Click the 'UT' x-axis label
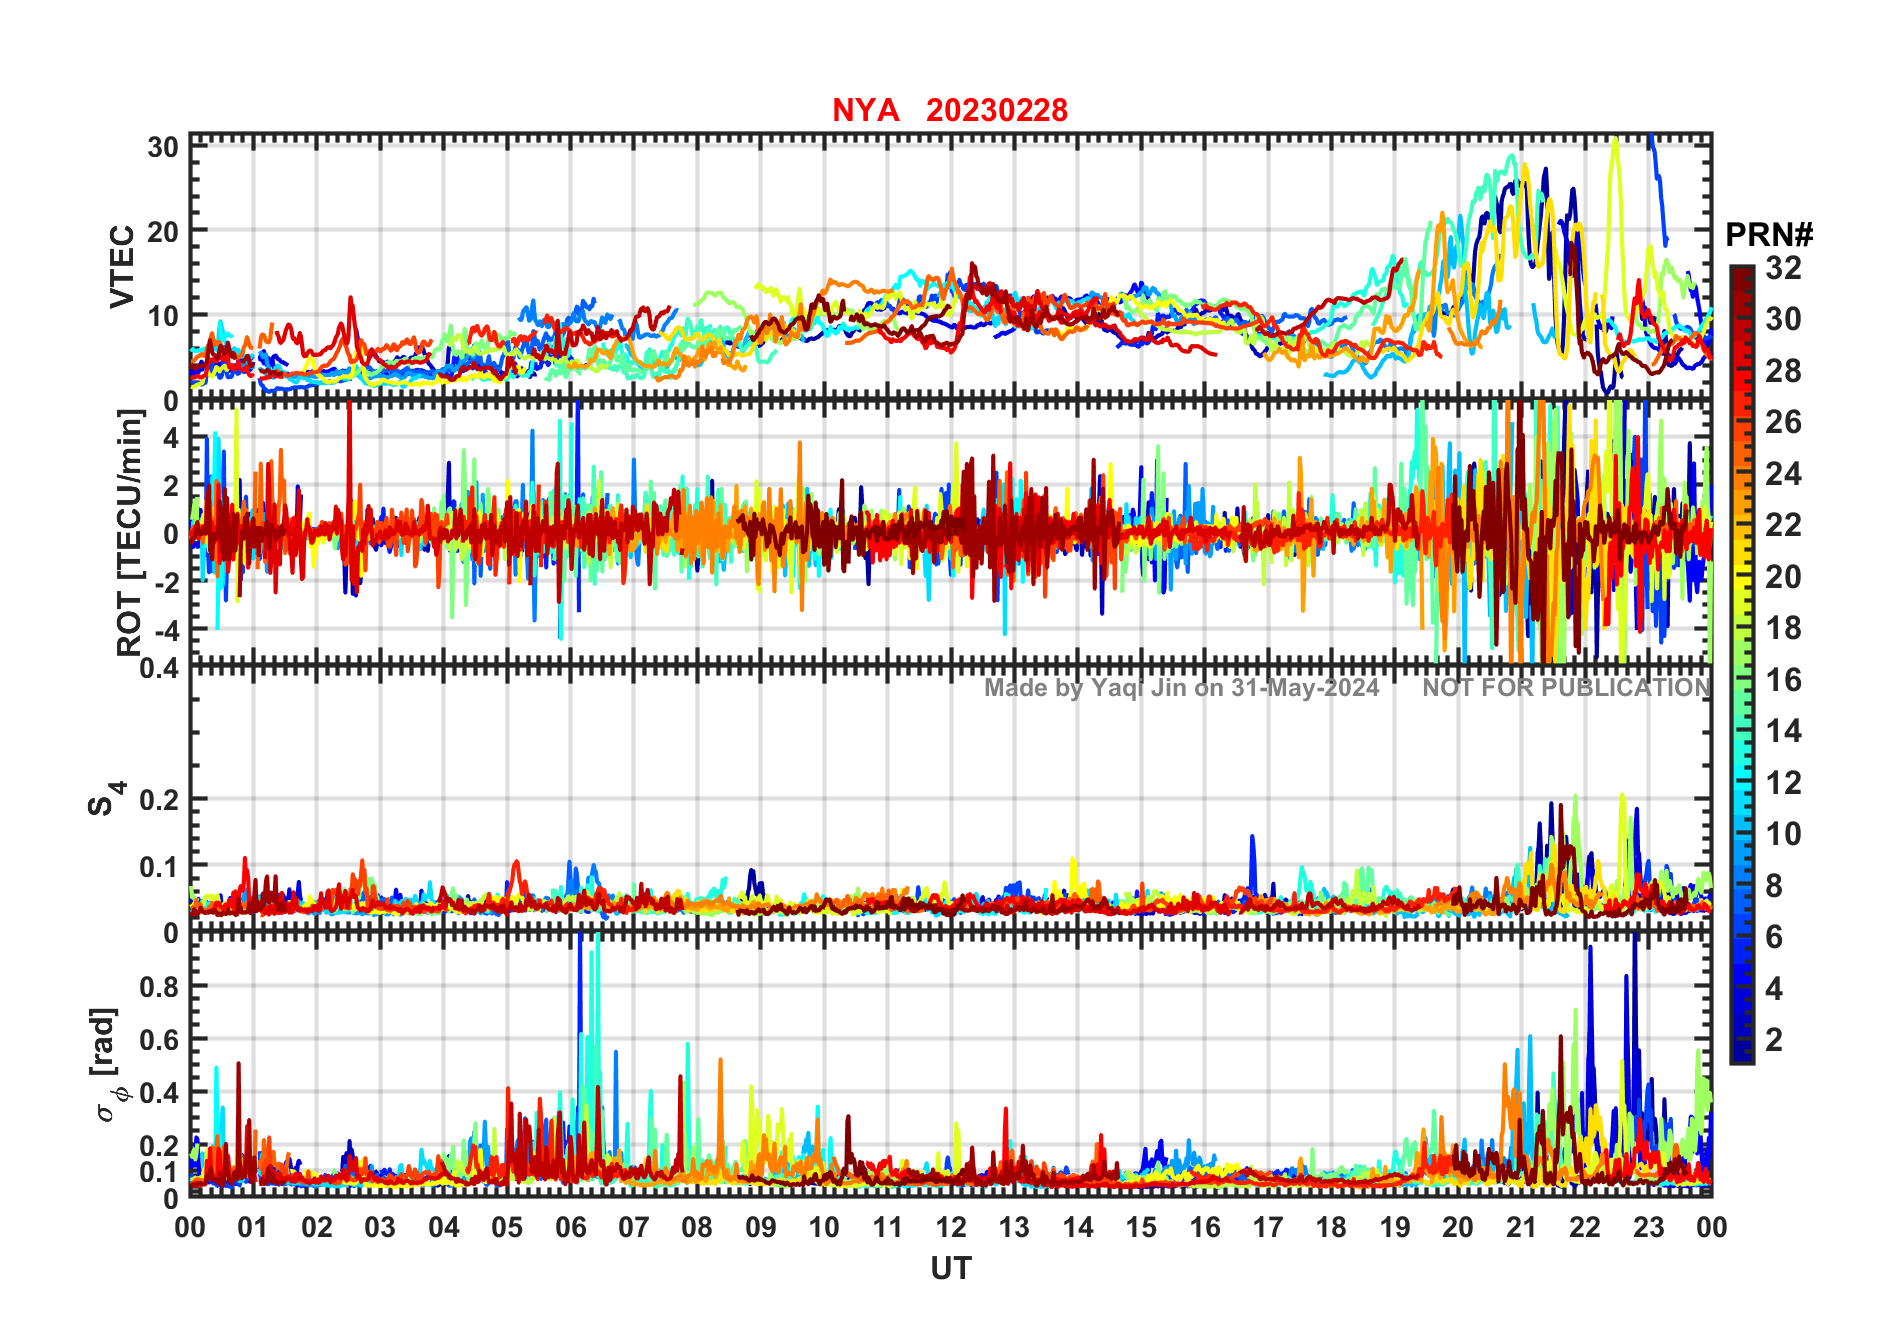Screen dimensions: 1902x1330 [951, 1269]
